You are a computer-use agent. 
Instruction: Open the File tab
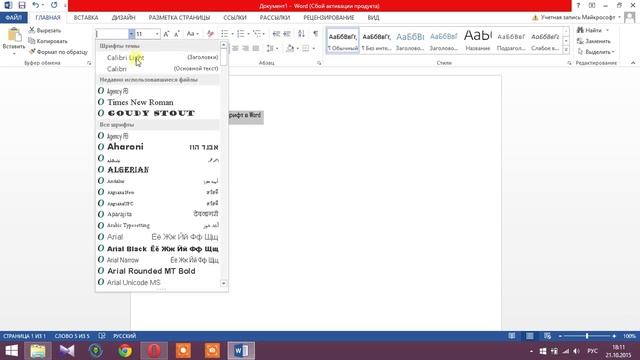coord(13,18)
